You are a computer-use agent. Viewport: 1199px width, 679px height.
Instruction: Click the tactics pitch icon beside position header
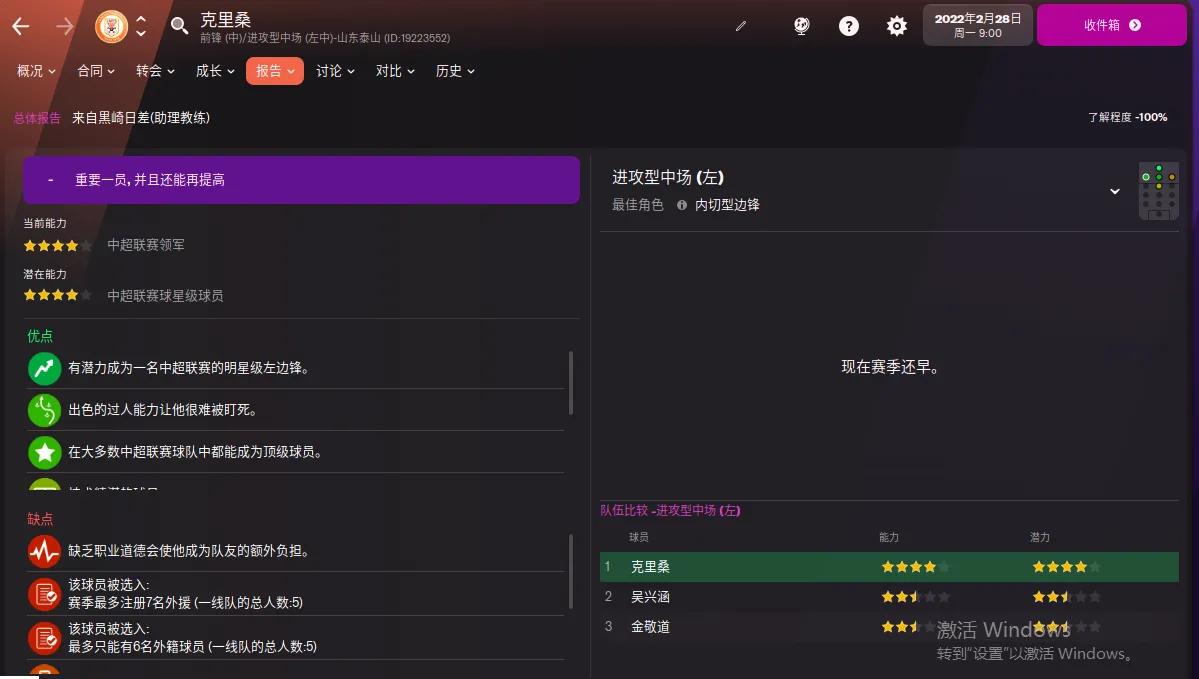pyautogui.click(x=1159, y=190)
